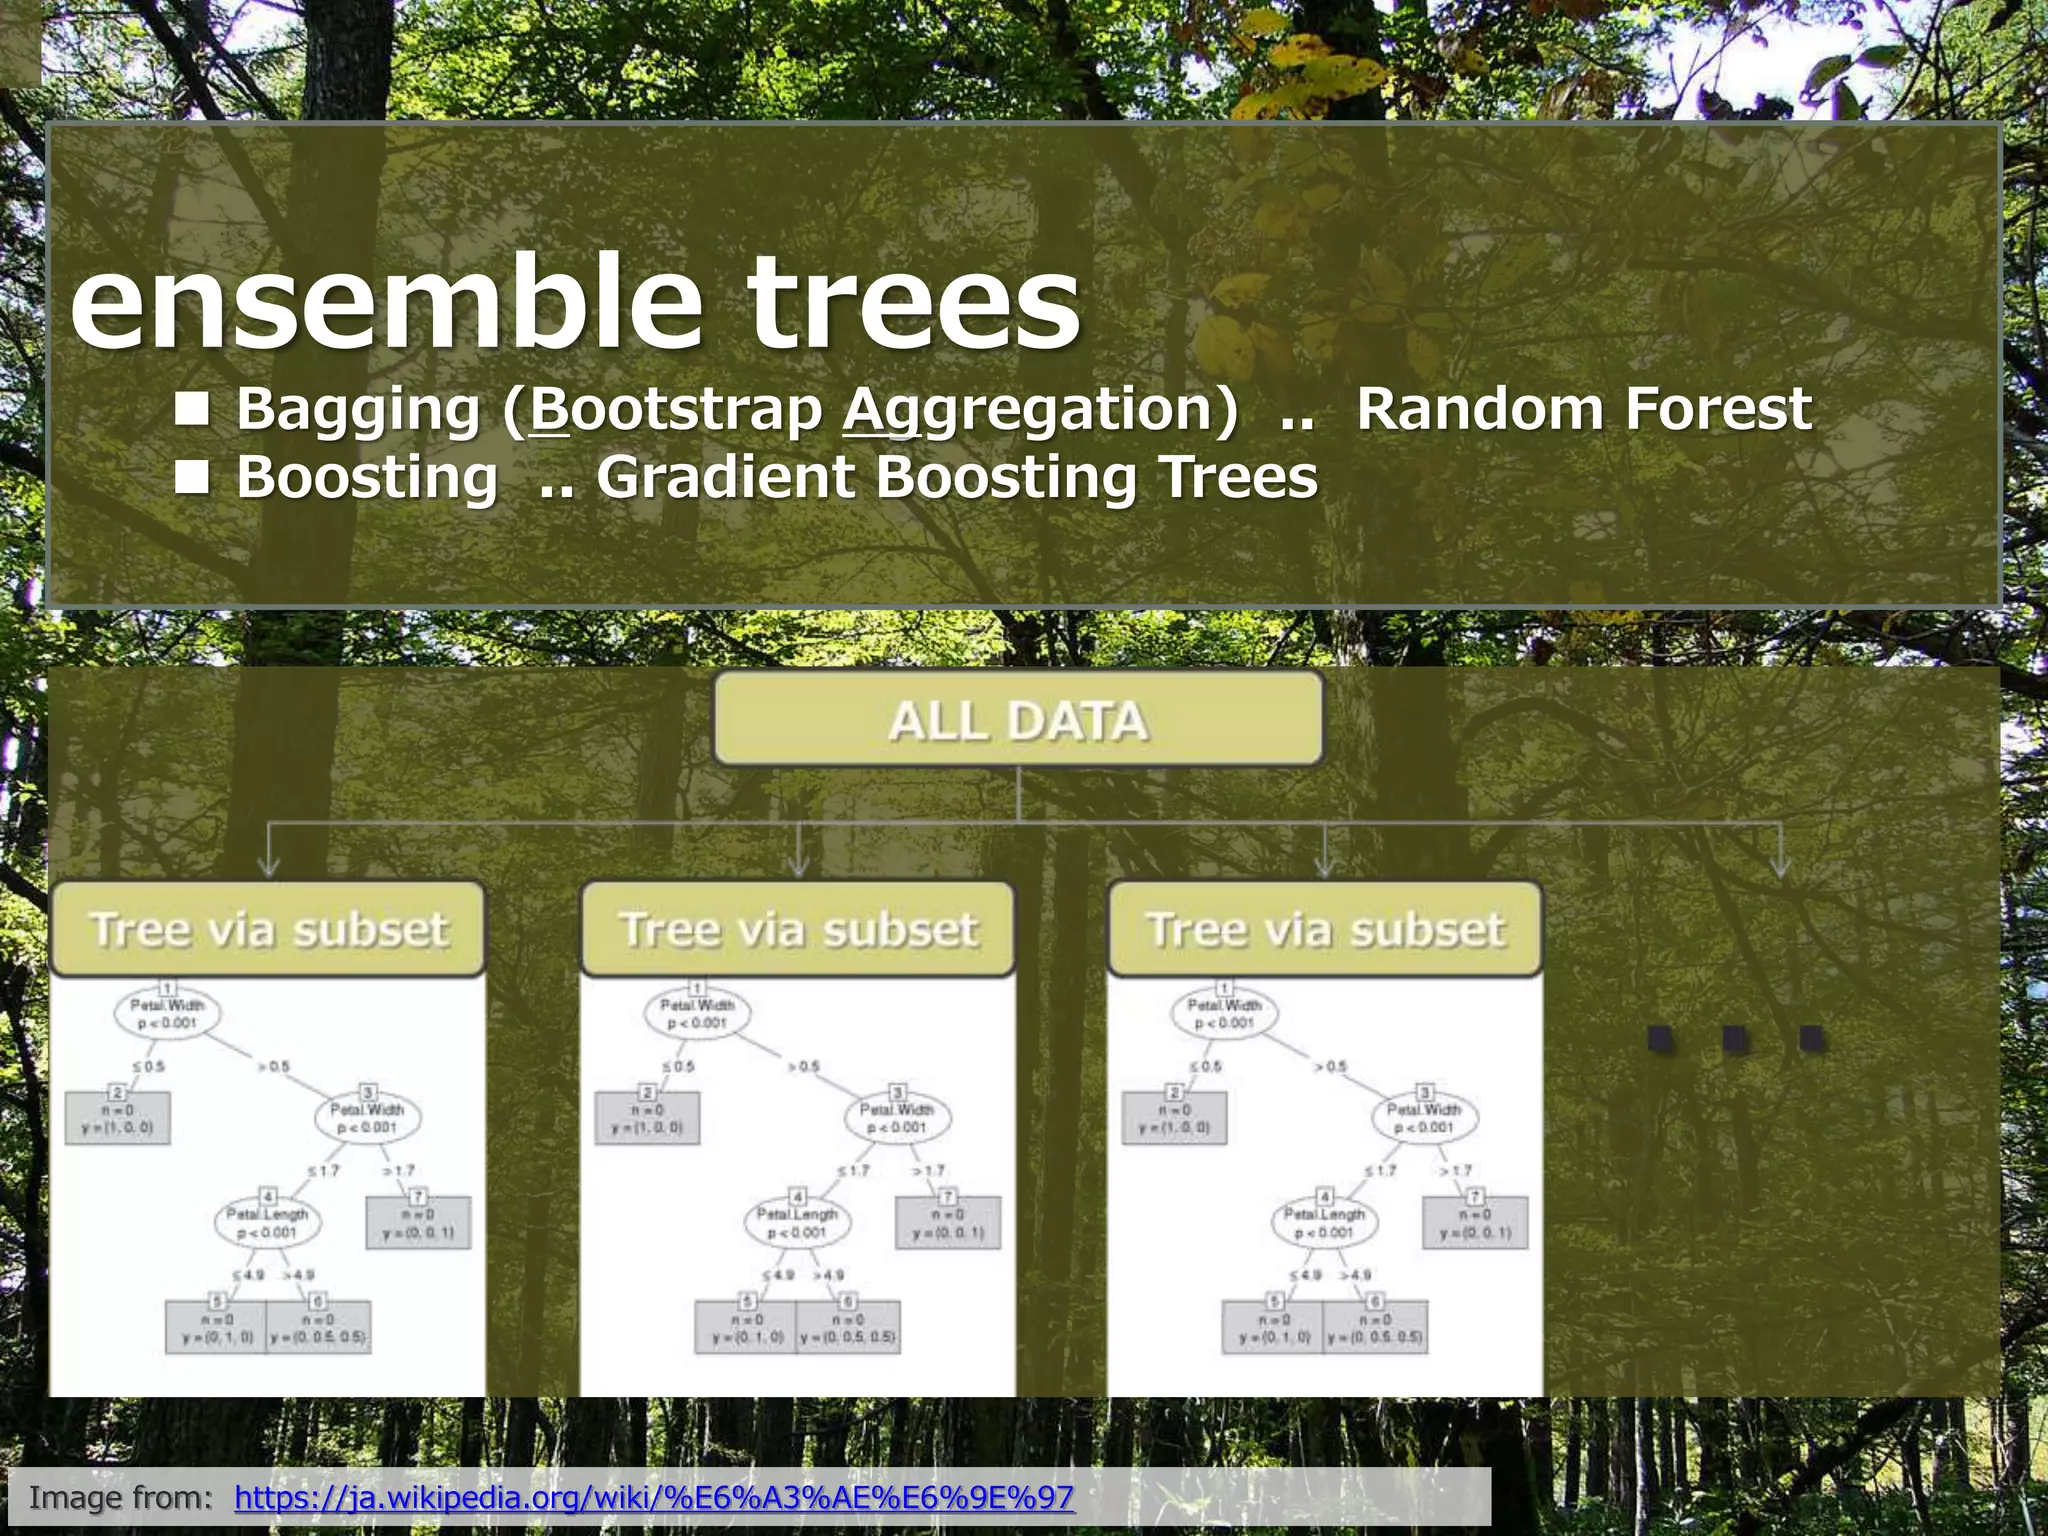Click the second decision tree diagram thumbnail
The height and width of the screenshot is (1536, 2048).
(x=798, y=1185)
